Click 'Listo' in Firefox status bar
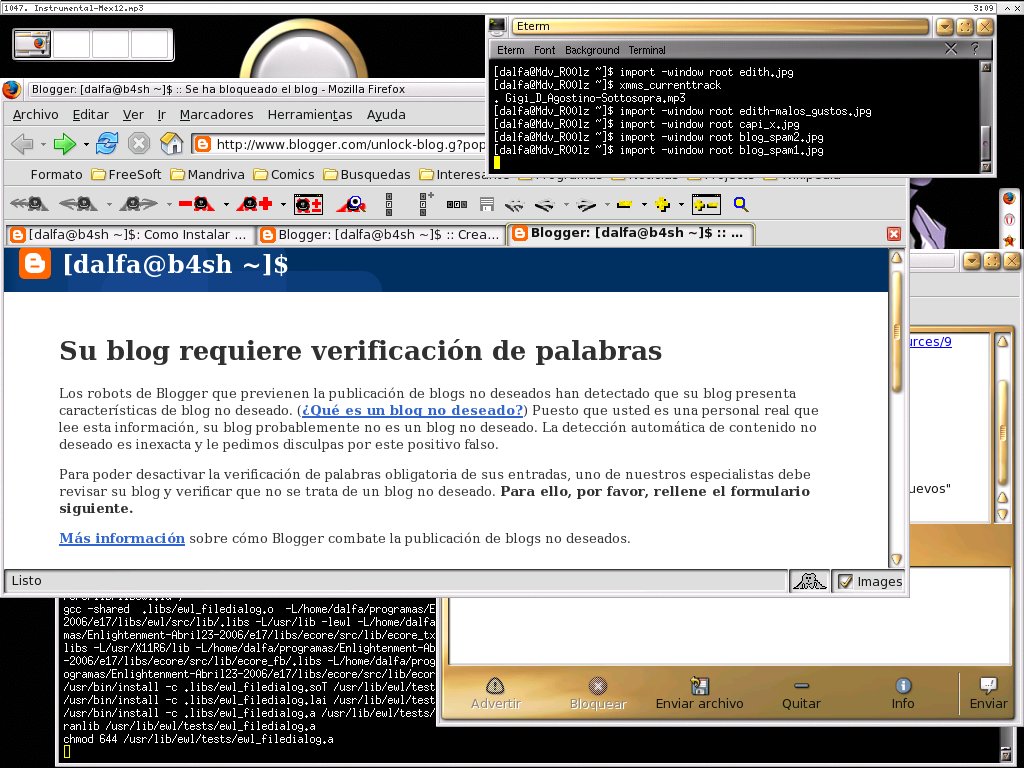Screen dimensions: 1024x768 [27, 581]
